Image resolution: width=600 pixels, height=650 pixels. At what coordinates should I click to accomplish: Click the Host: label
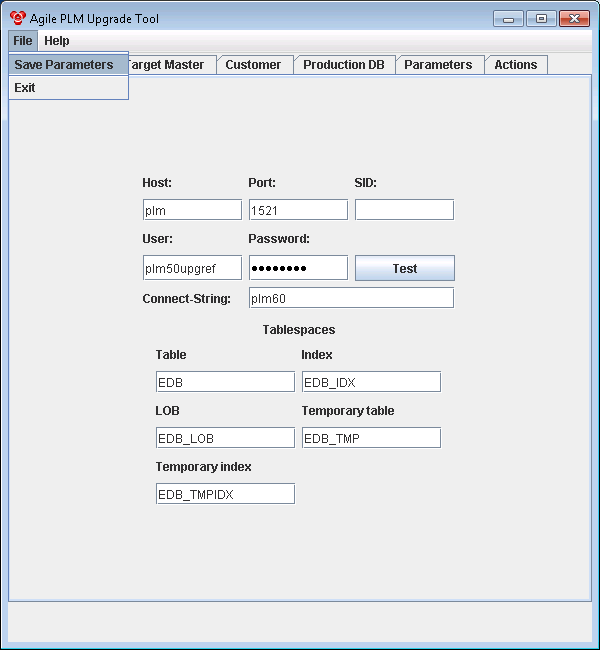click(157, 183)
